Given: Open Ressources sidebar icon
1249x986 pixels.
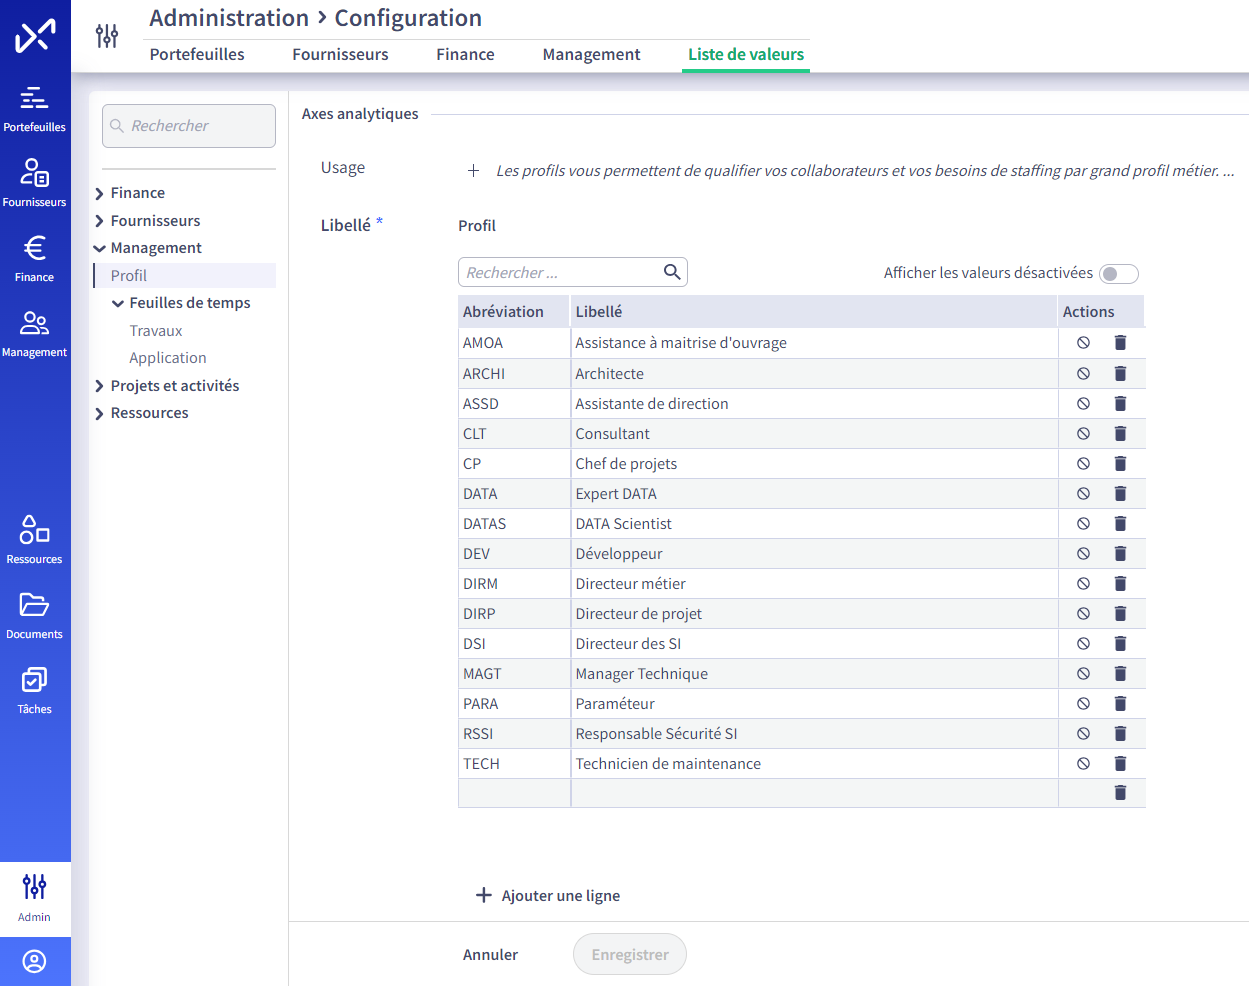Looking at the screenshot, I should pyautogui.click(x=35, y=540).
